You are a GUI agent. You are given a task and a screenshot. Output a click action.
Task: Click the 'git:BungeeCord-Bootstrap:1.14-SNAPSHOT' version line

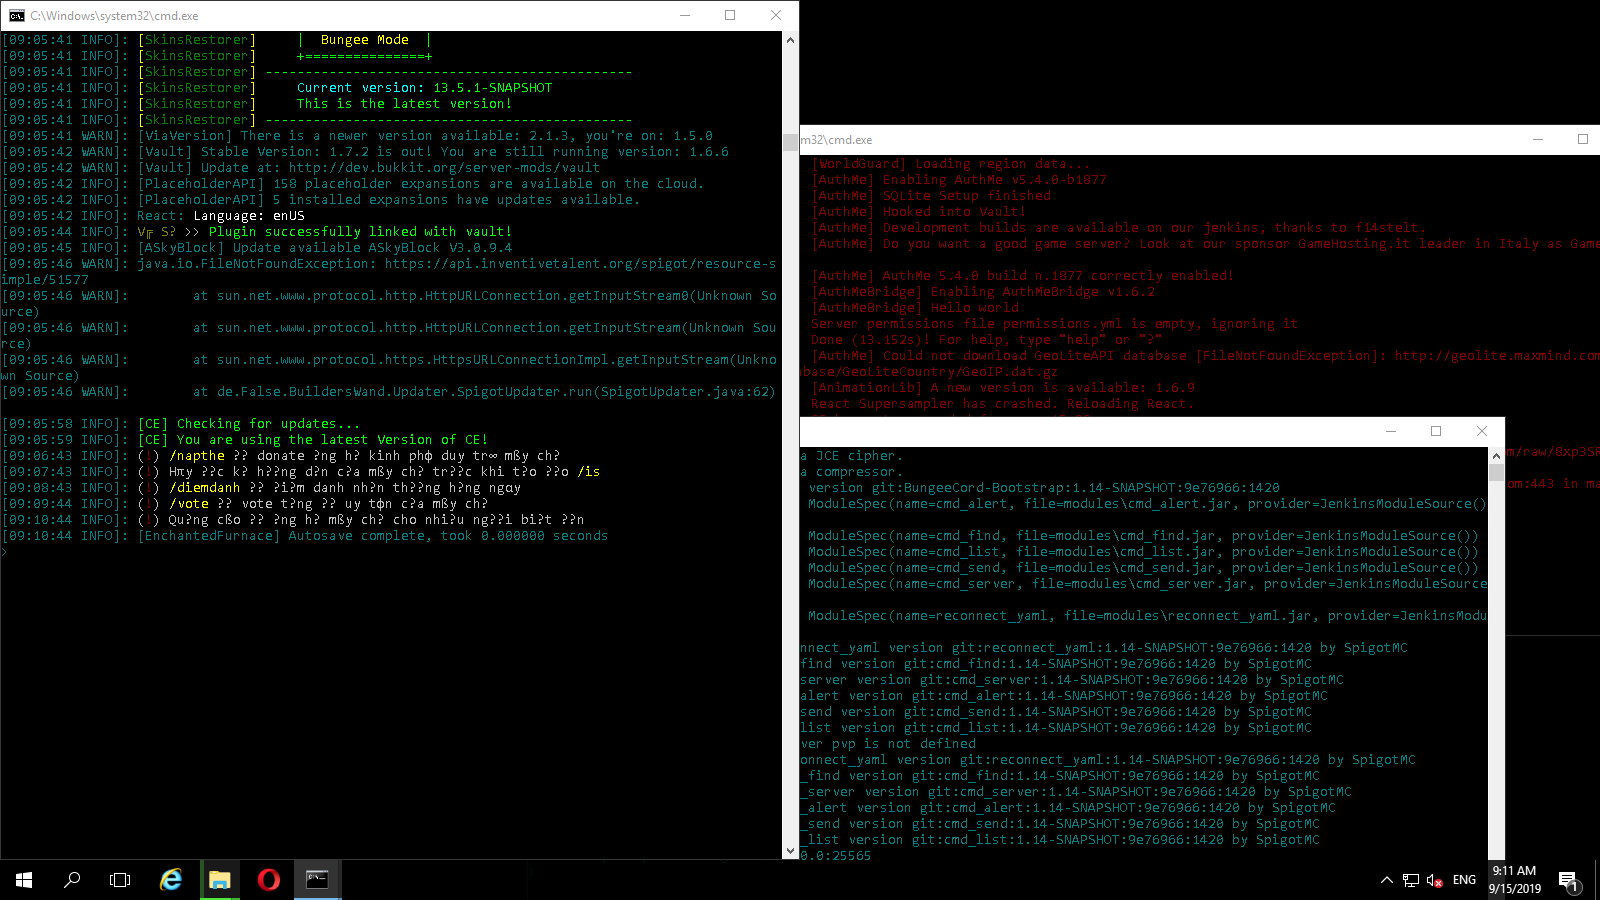1044,488
